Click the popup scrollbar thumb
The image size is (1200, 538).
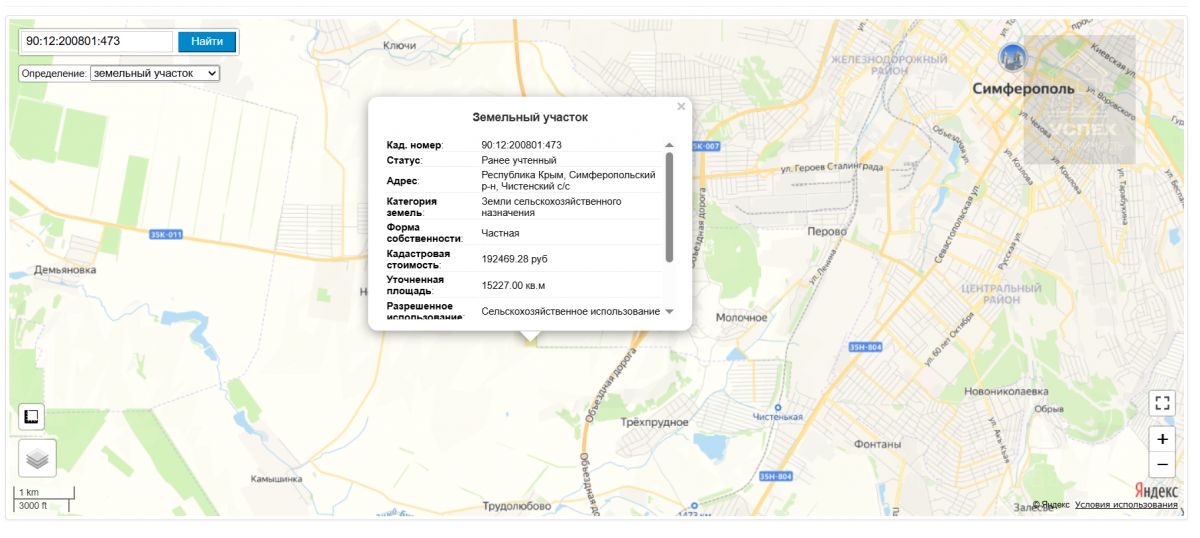(x=669, y=207)
